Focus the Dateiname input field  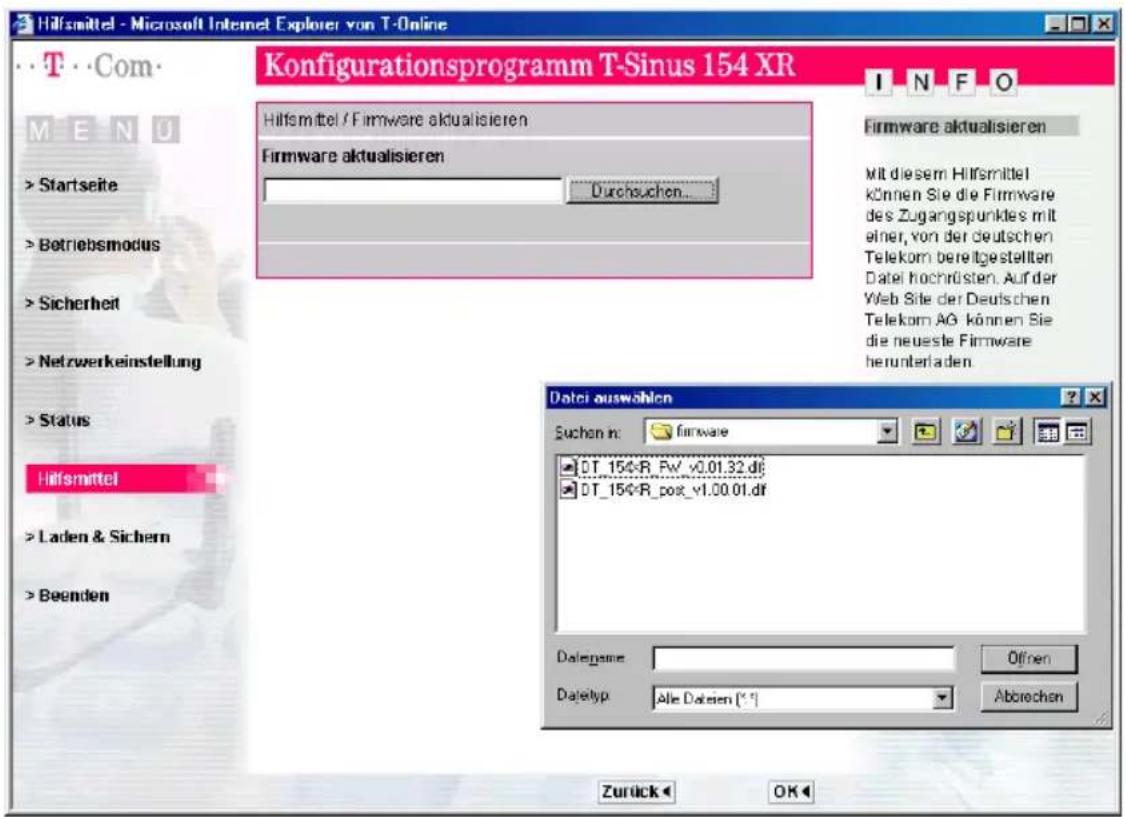[804, 658]
